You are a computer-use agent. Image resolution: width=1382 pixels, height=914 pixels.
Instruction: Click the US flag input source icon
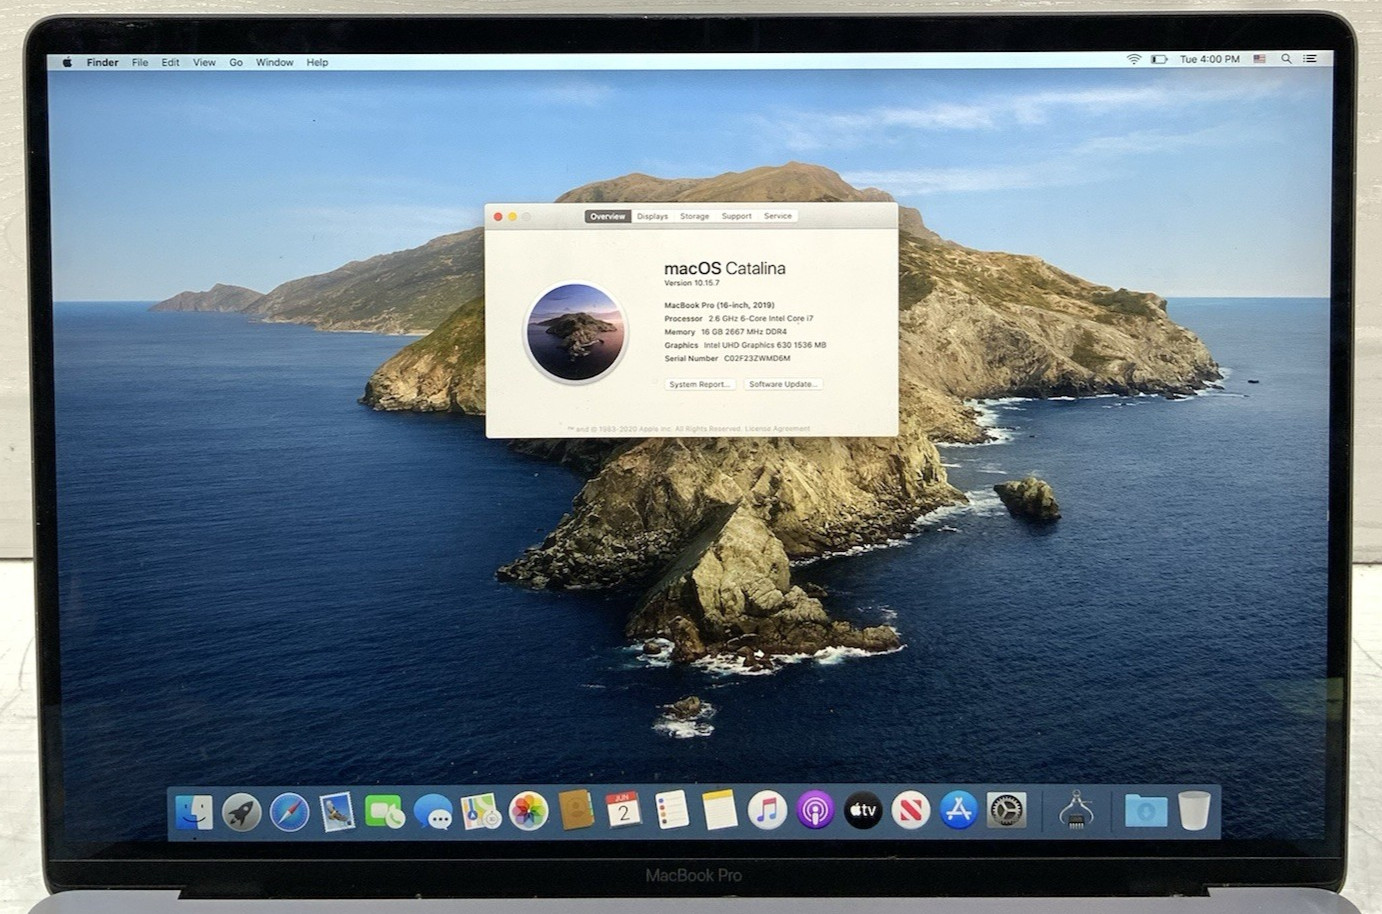(x=1260, y=59)
